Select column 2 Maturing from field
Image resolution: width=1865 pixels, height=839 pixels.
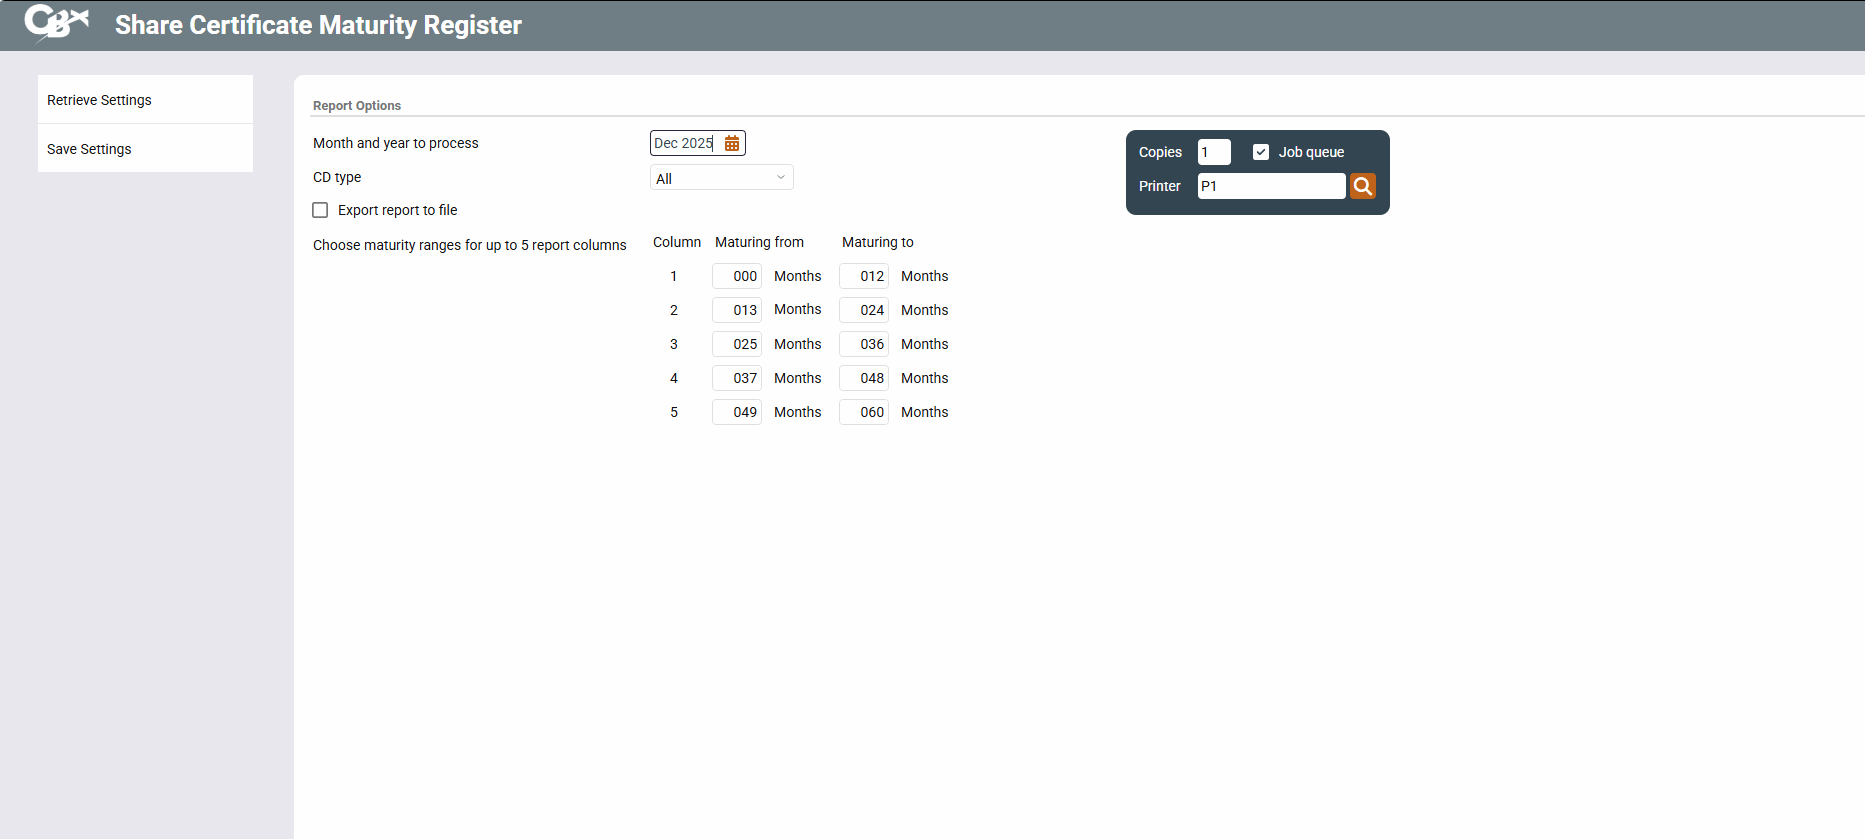[737, 310]
